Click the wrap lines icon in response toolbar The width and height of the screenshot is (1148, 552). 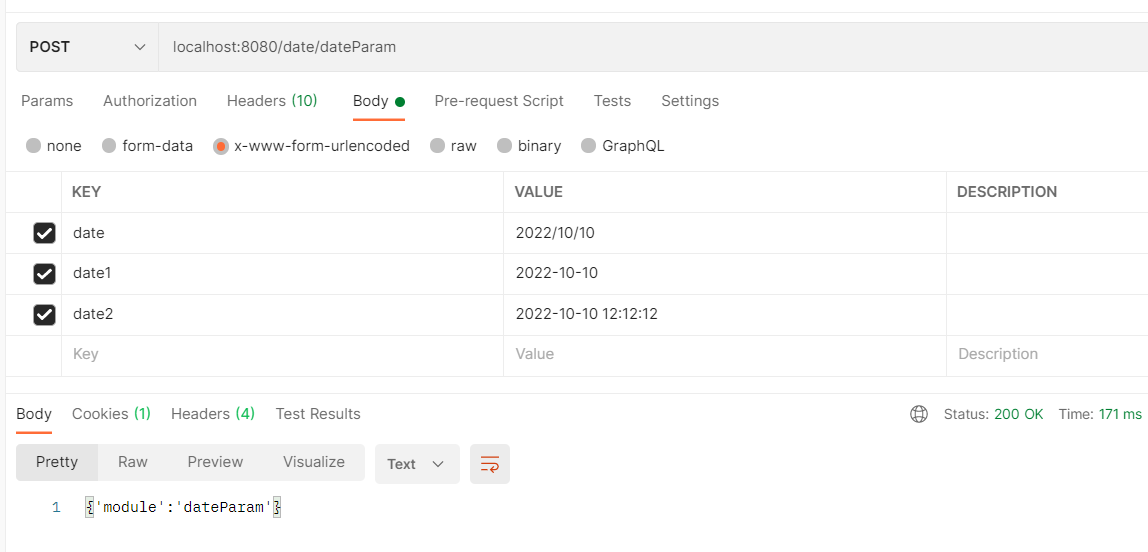[490, 464]
